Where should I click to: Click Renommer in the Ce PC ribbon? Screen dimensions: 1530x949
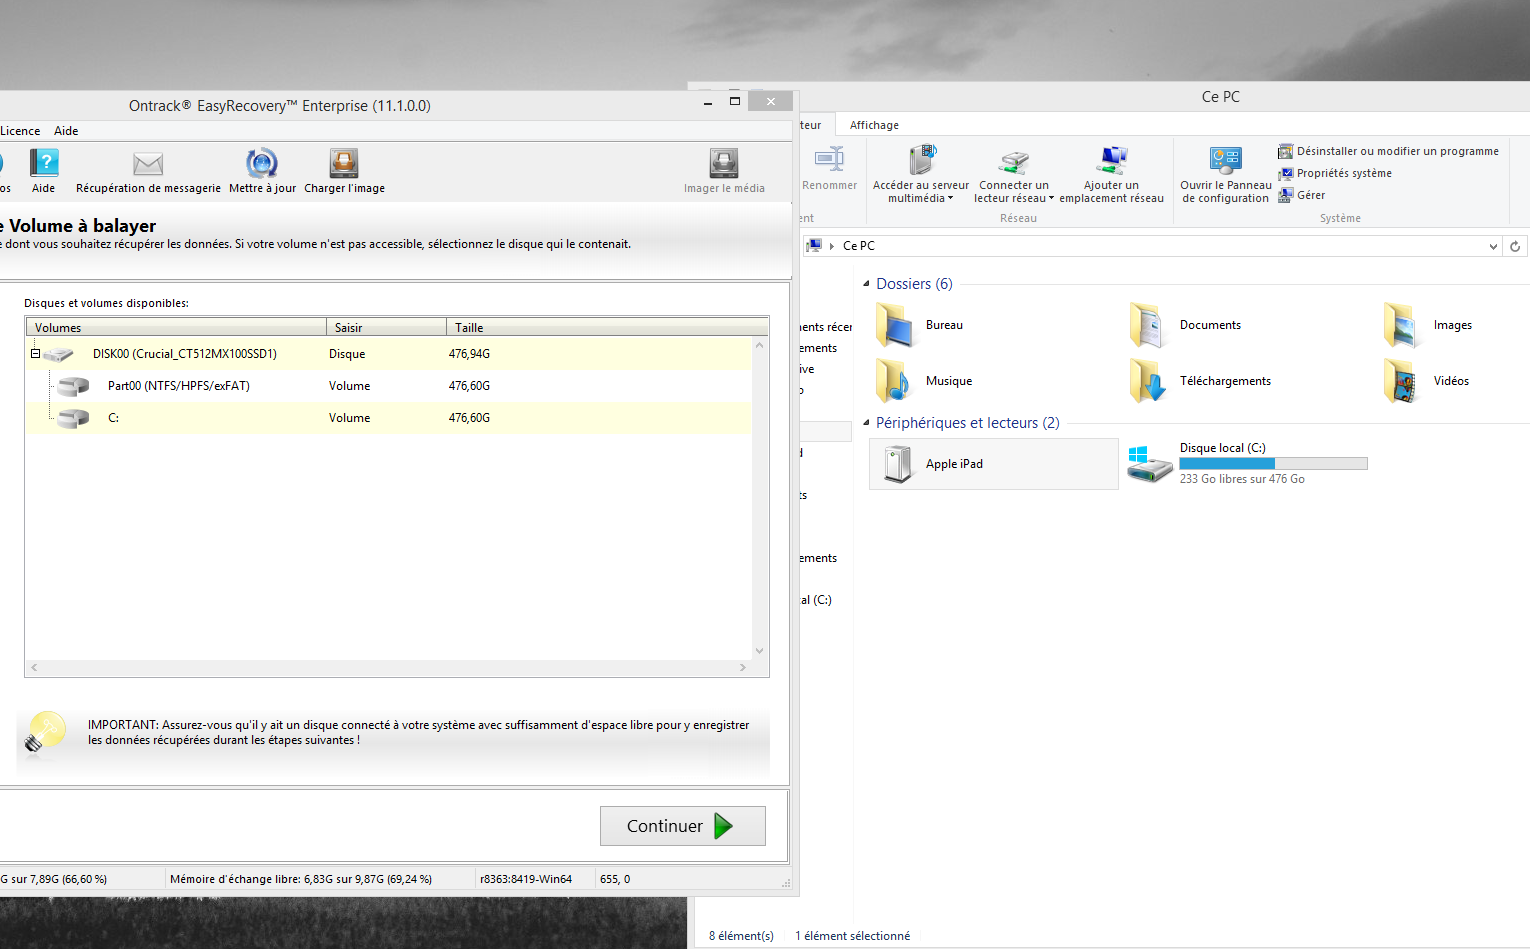(829, 169)
